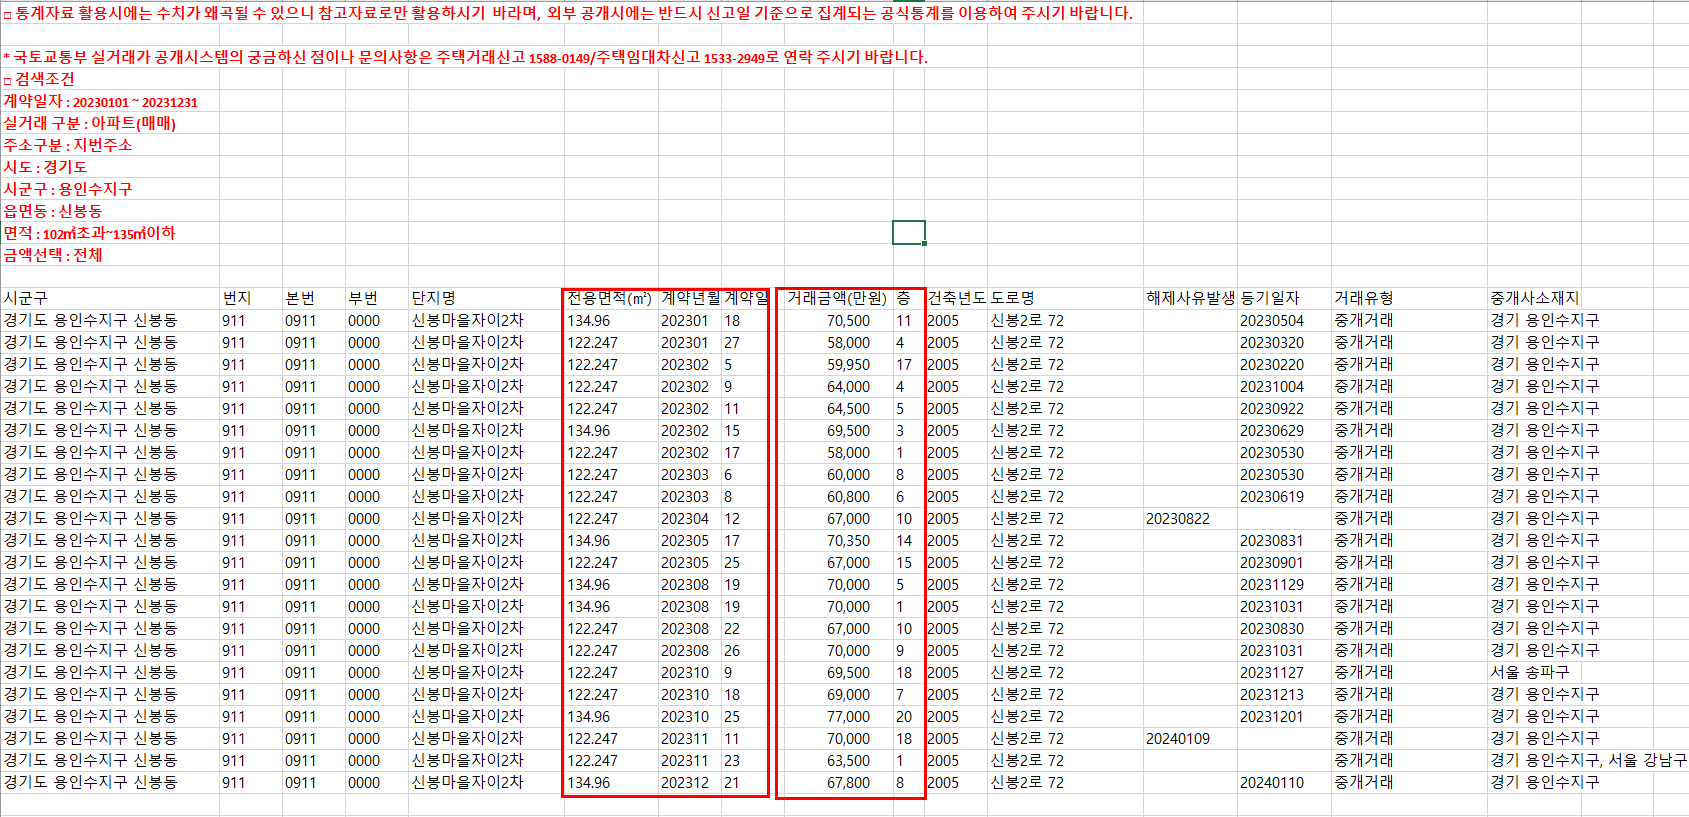Screen dimensions: 1689x817
Task: Select the 거래유형 header cell
Action: pos(1409,298)
